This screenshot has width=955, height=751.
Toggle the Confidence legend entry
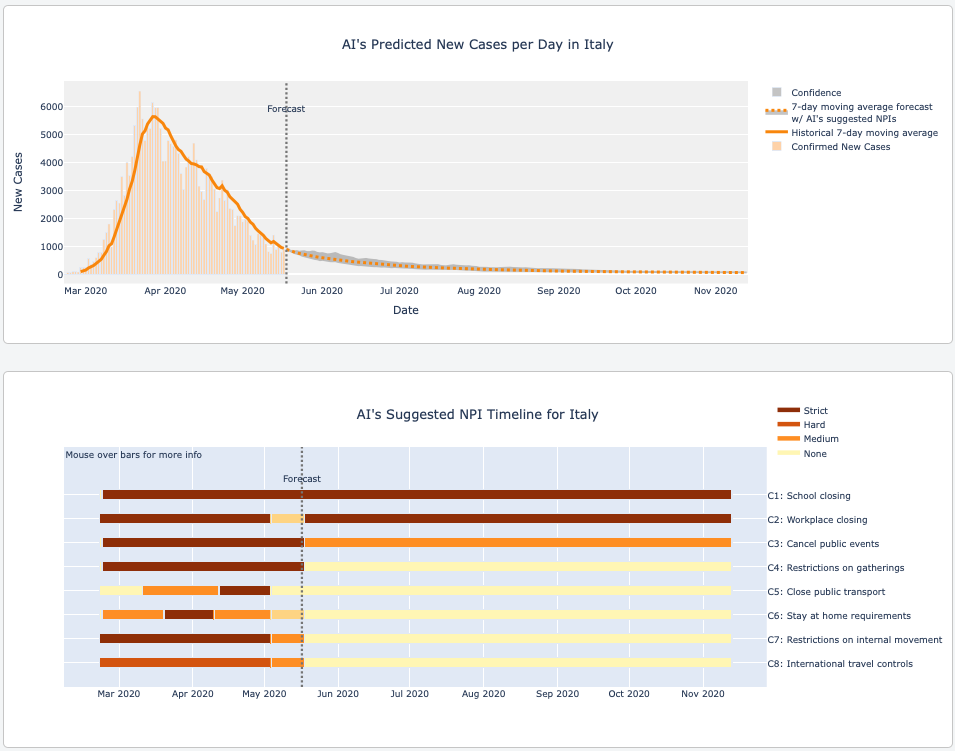pyautogui.click(x=816, y=93)
